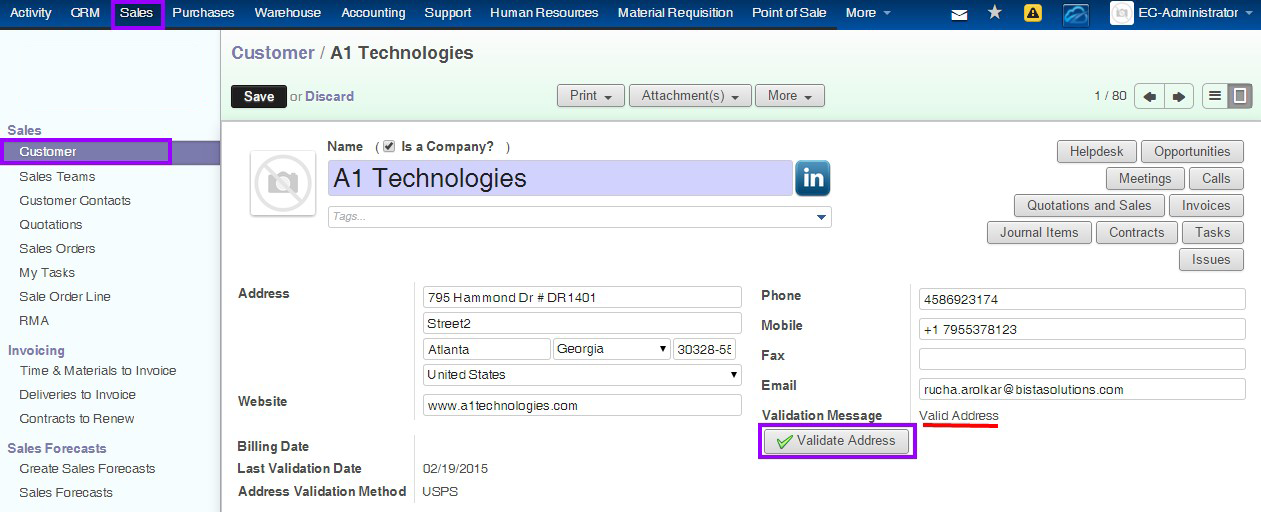The image size is (1261, 512).
Task: Open the Print dropdown
Action: tap(590, 96)
